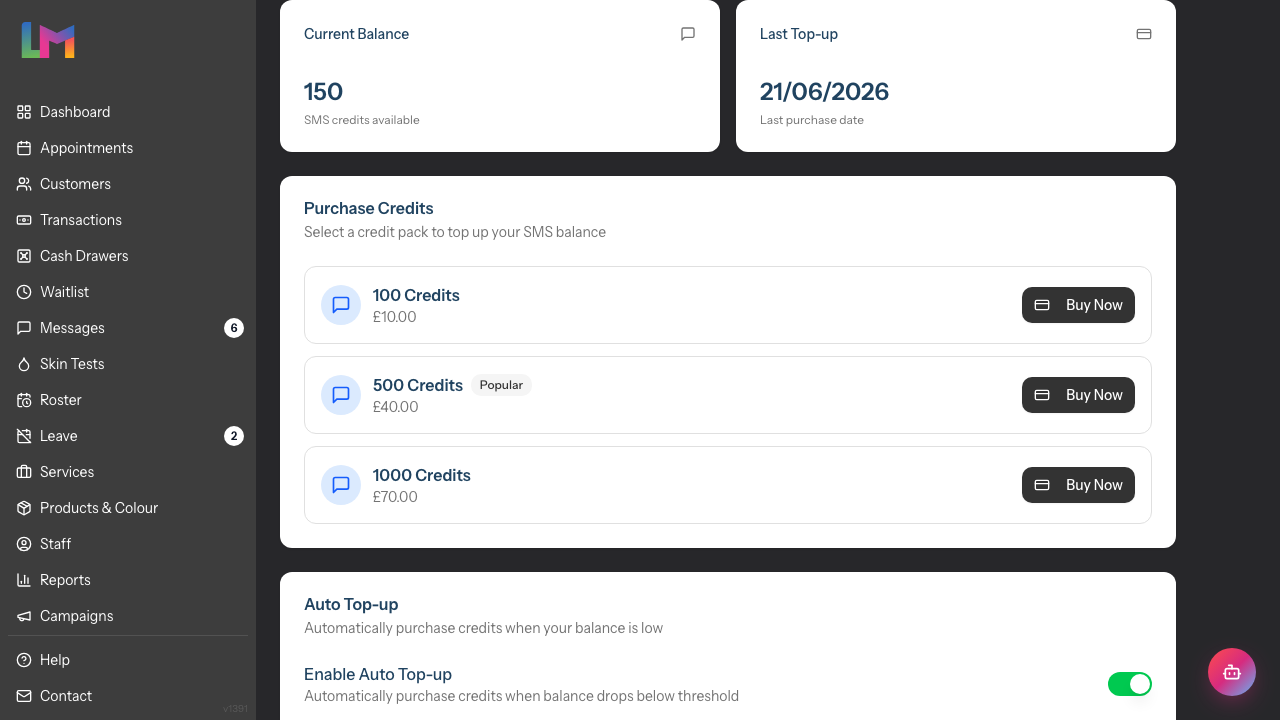1280x720 pixels.
Task: Open the AI assistant robot button
Action: pos(1232,672)
